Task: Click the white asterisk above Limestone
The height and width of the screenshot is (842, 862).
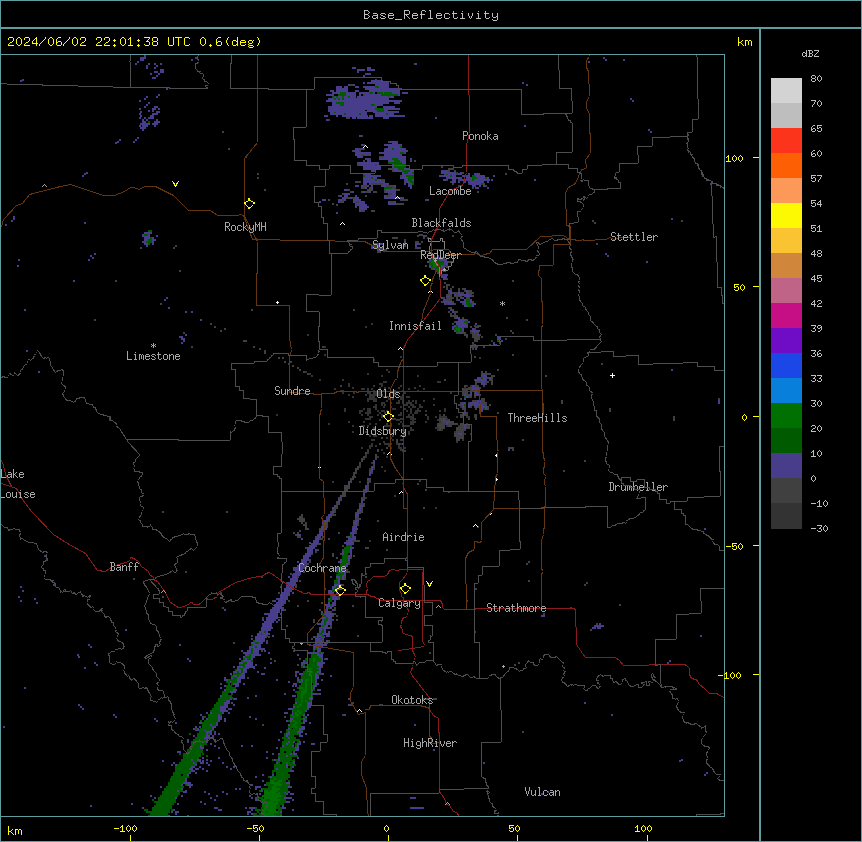Action: [153, 346]
